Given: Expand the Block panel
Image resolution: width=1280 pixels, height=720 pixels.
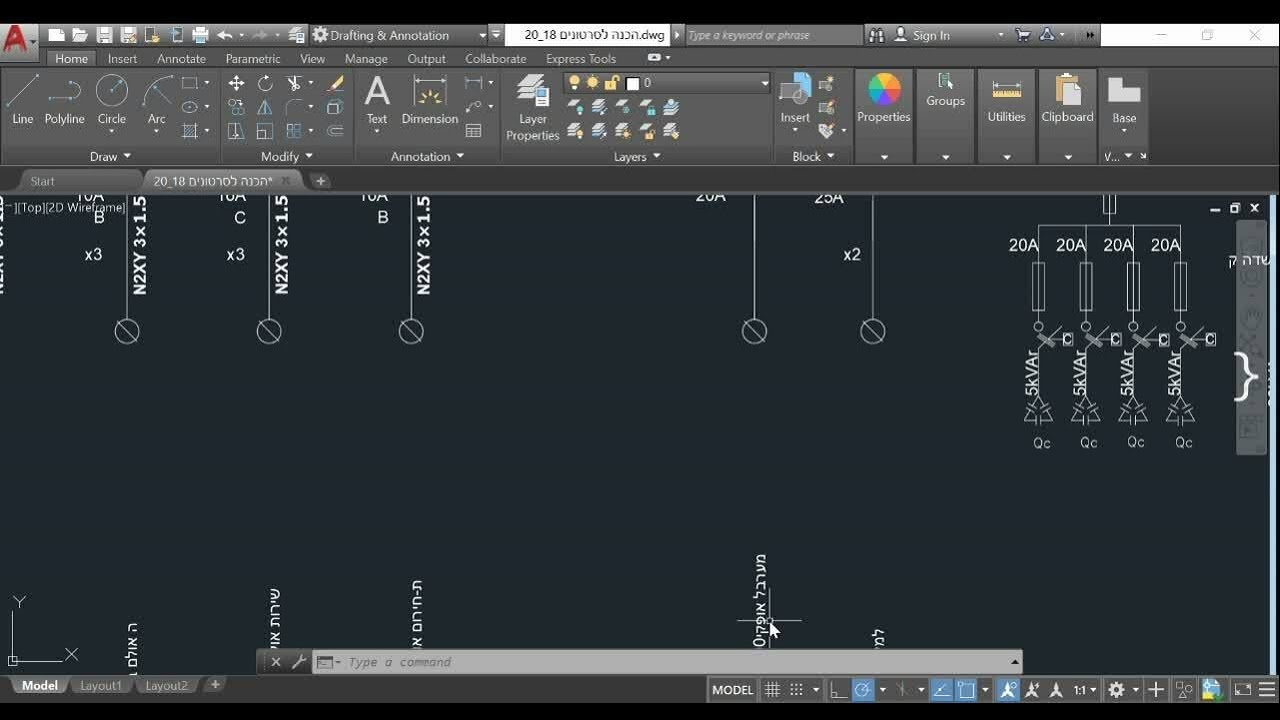Looking at the screenshot, I should (813, 156).
